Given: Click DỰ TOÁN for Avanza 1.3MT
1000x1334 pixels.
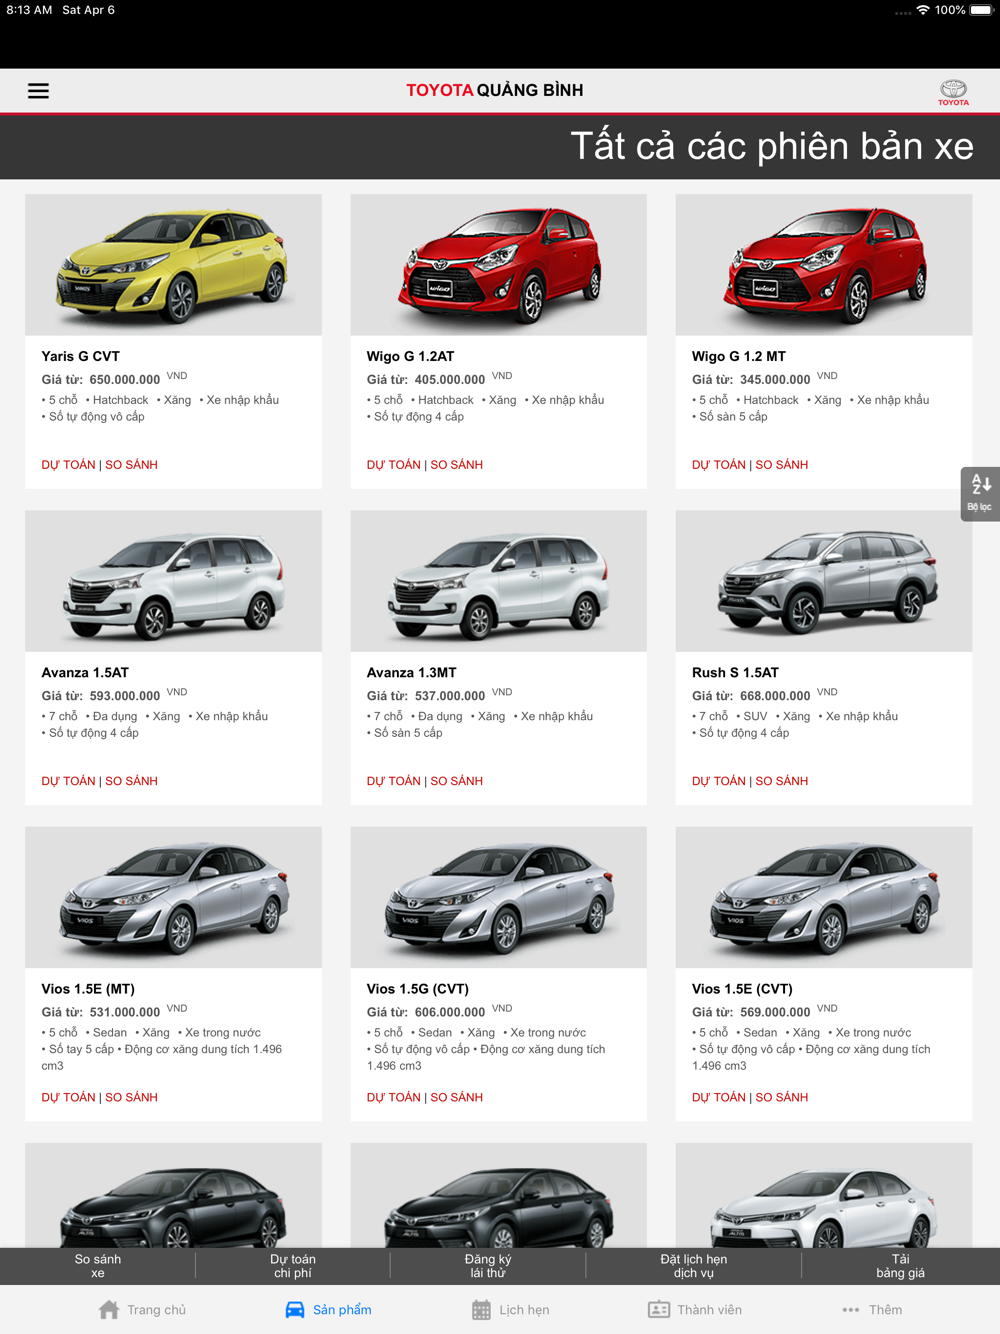Looking at the screenshot, I should (x=394, y=781).
